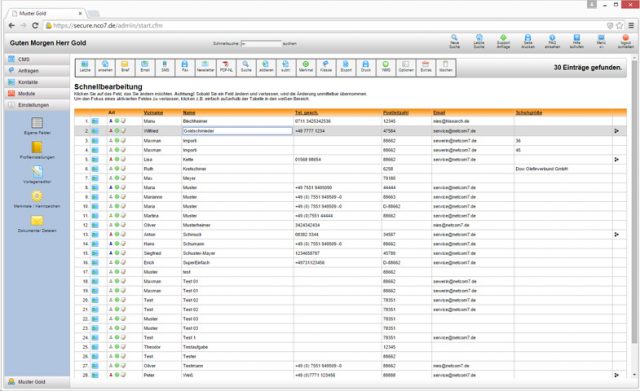Open the Email toolbar action
The height and width of the screenshot is (391, 640).
[x=145, y=67]
